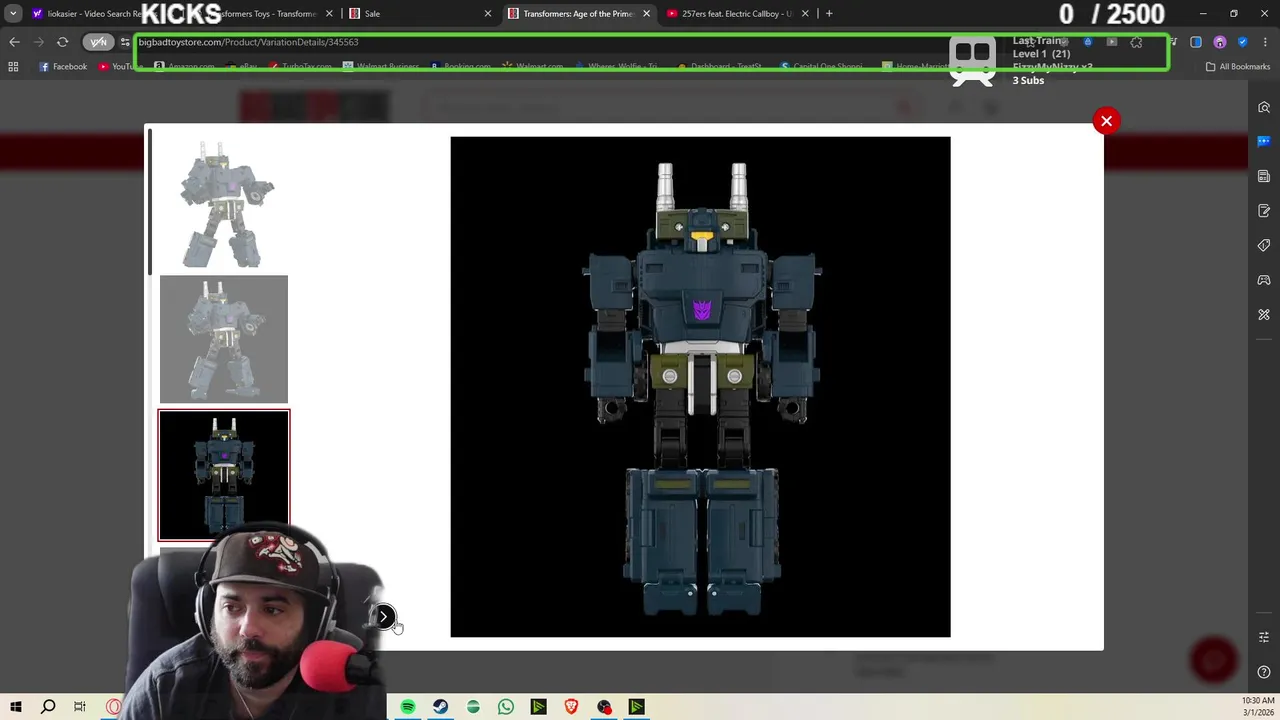Open Windows taskbar search
The image size is (1280, 720).
(x=48, y=707)
